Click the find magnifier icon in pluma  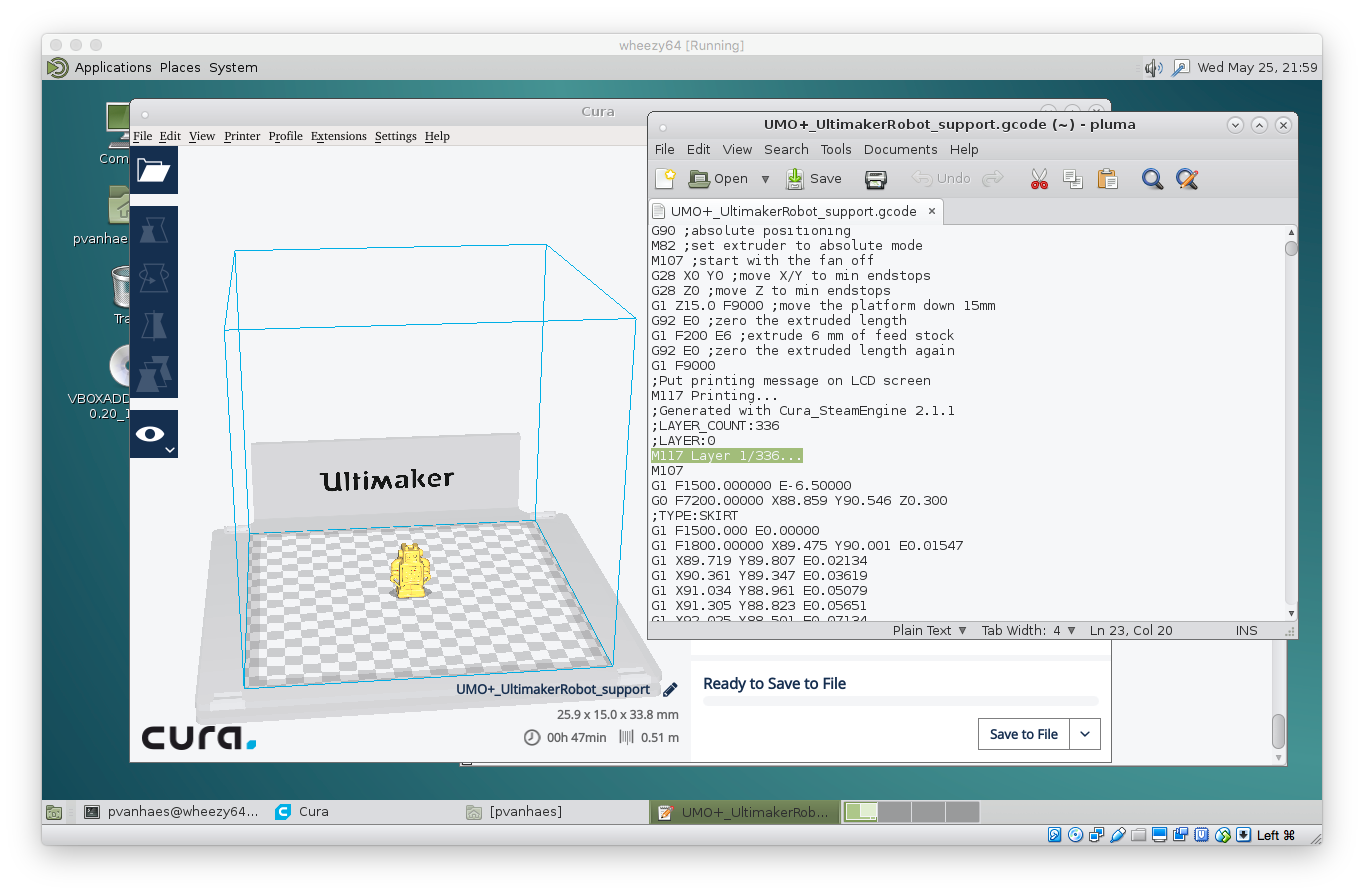pyautogui.click(x=1152, y=179)
